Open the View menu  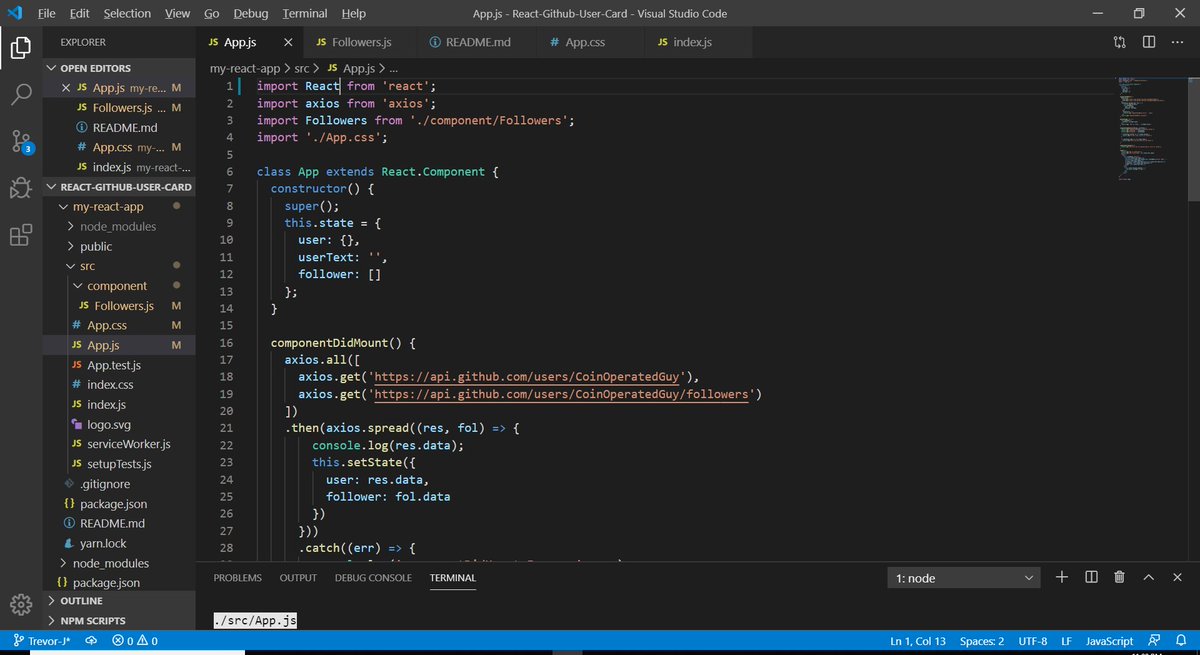point(177,13)
